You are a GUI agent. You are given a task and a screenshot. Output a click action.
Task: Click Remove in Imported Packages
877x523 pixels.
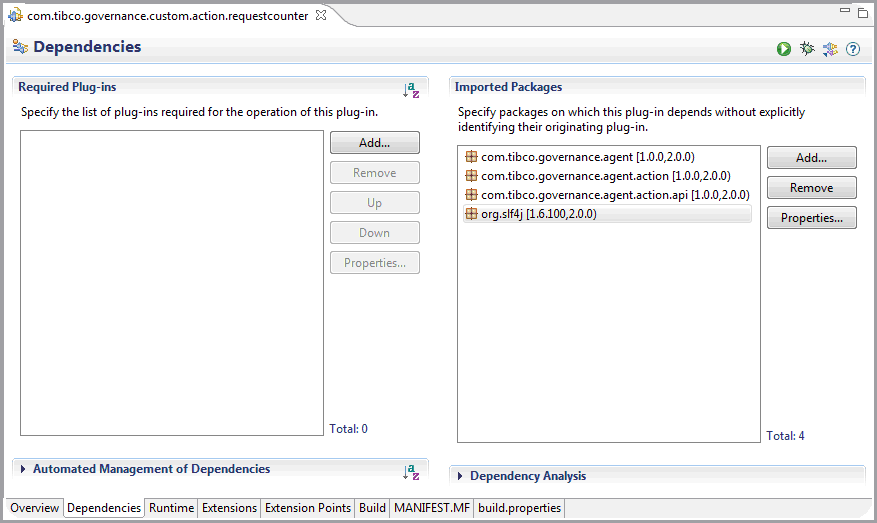coord(812,188)
